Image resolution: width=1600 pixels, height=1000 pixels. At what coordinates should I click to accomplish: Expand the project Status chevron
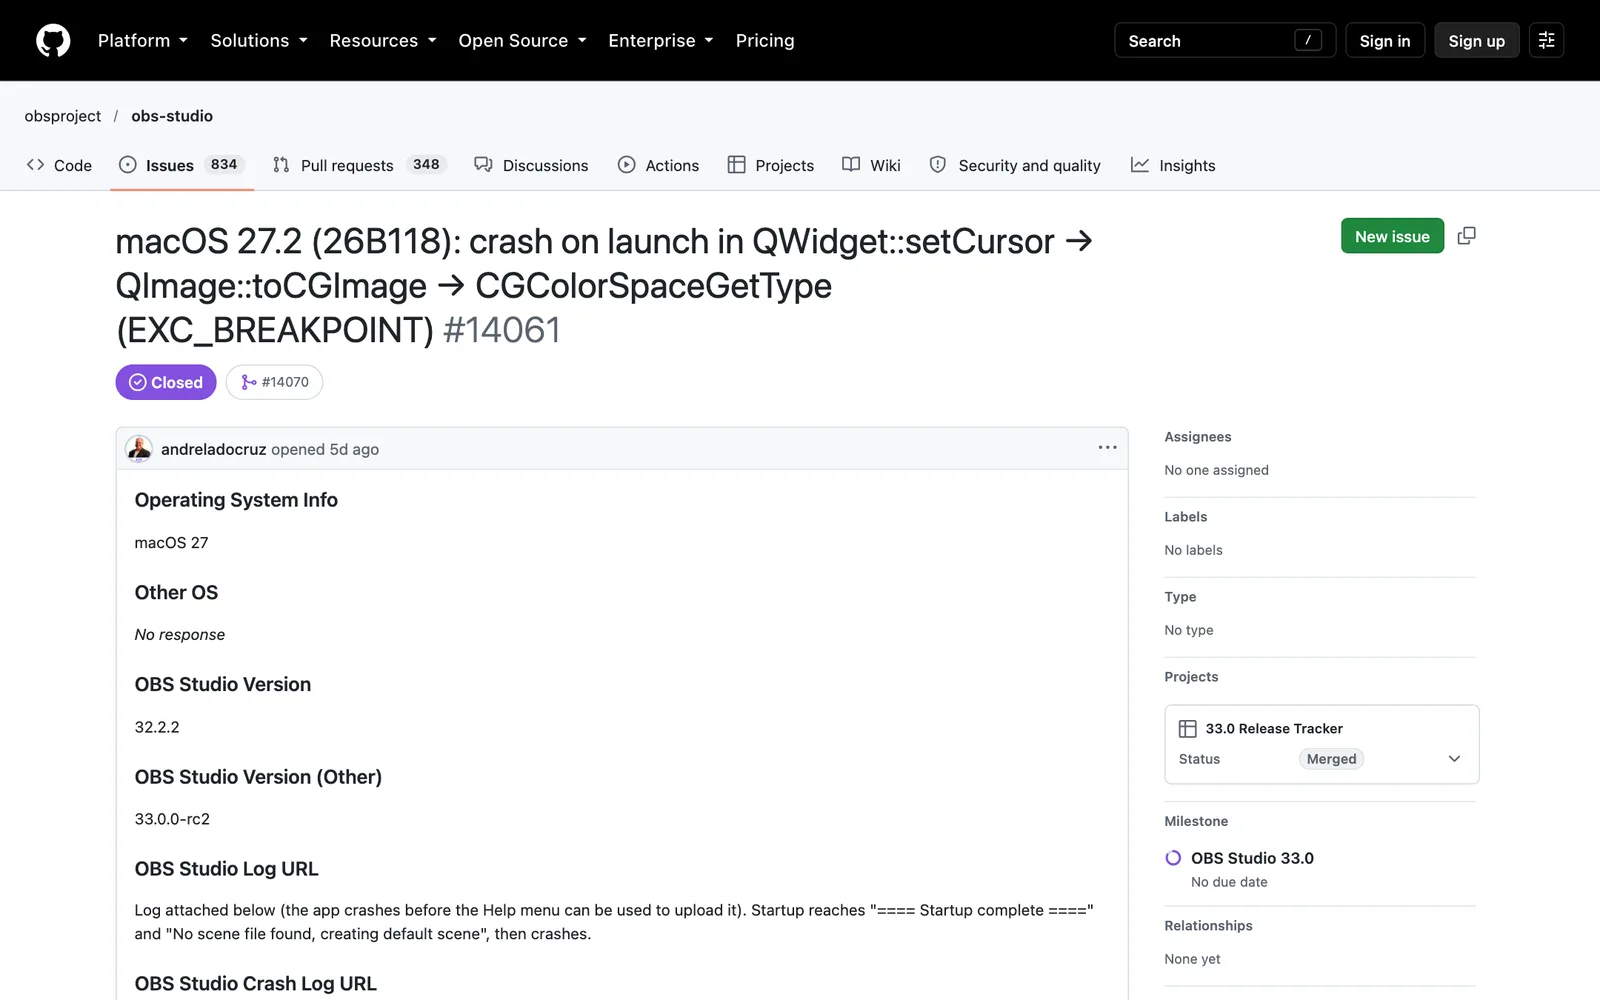pos(1454,759)
